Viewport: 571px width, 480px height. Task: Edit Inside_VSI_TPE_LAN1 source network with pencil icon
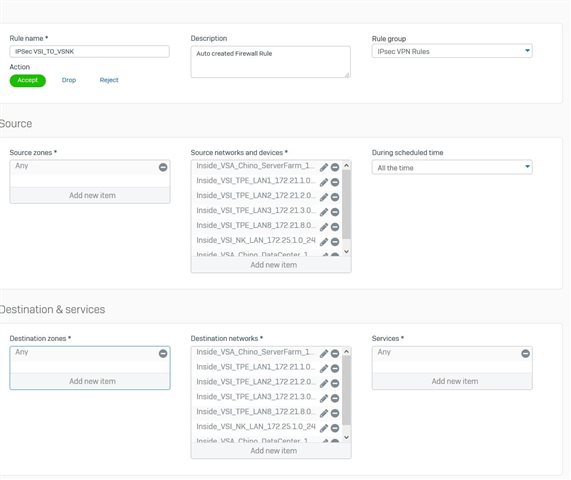pos(324,182)
